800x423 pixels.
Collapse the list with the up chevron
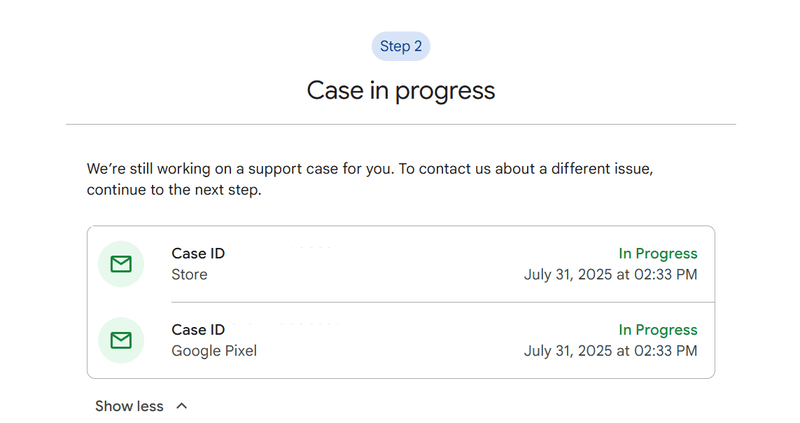pos(181,406)
